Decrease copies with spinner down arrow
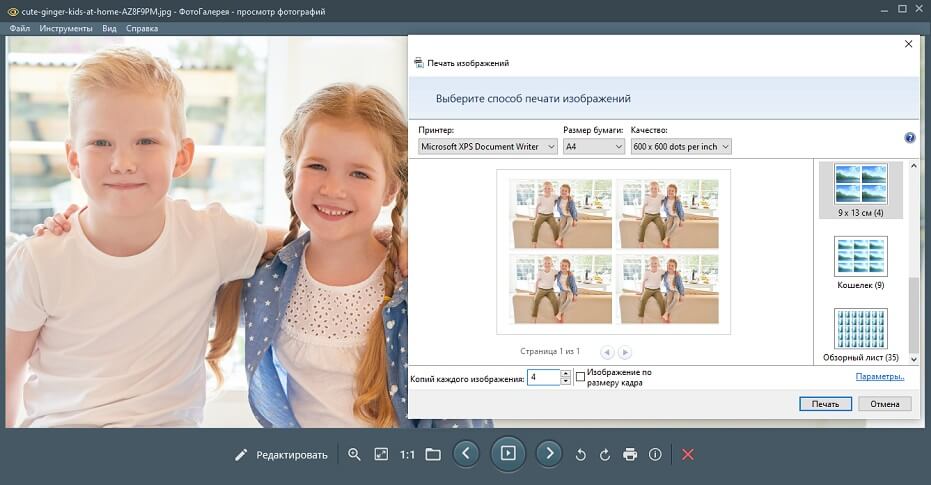Image resolution: width=931 pixels, height=485 pixels. pyautogui.click(x=566, y=381)
